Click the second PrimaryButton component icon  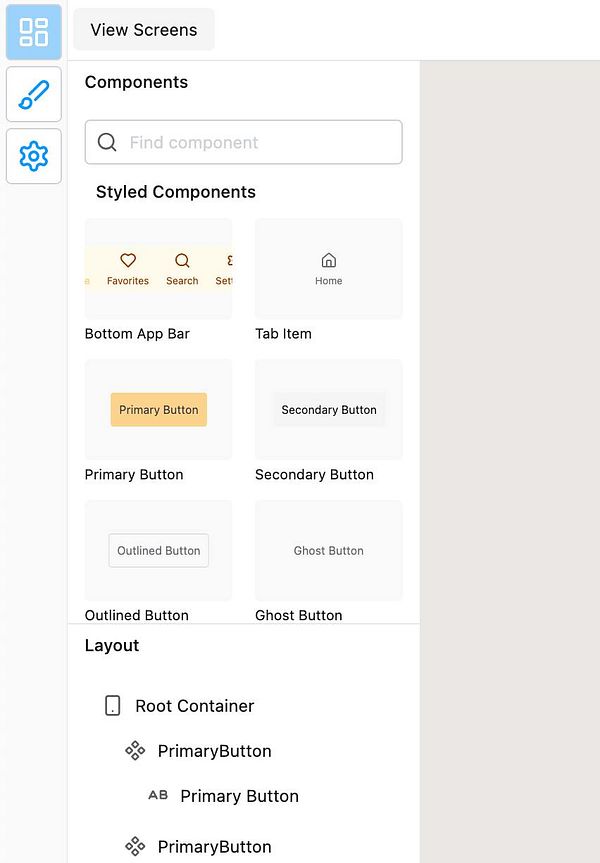(135, 846)
